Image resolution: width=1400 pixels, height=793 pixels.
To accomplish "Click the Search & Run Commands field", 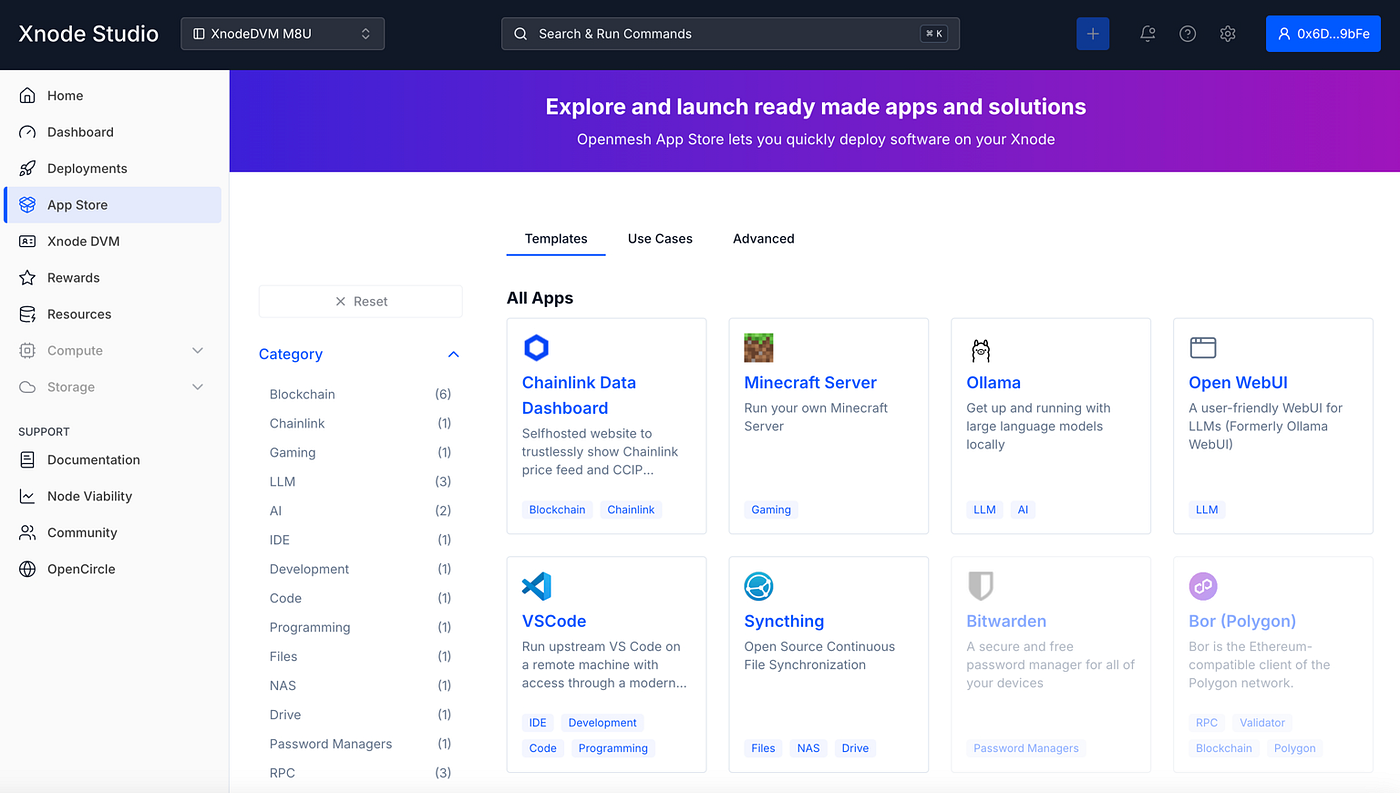I will pos(730,34).
